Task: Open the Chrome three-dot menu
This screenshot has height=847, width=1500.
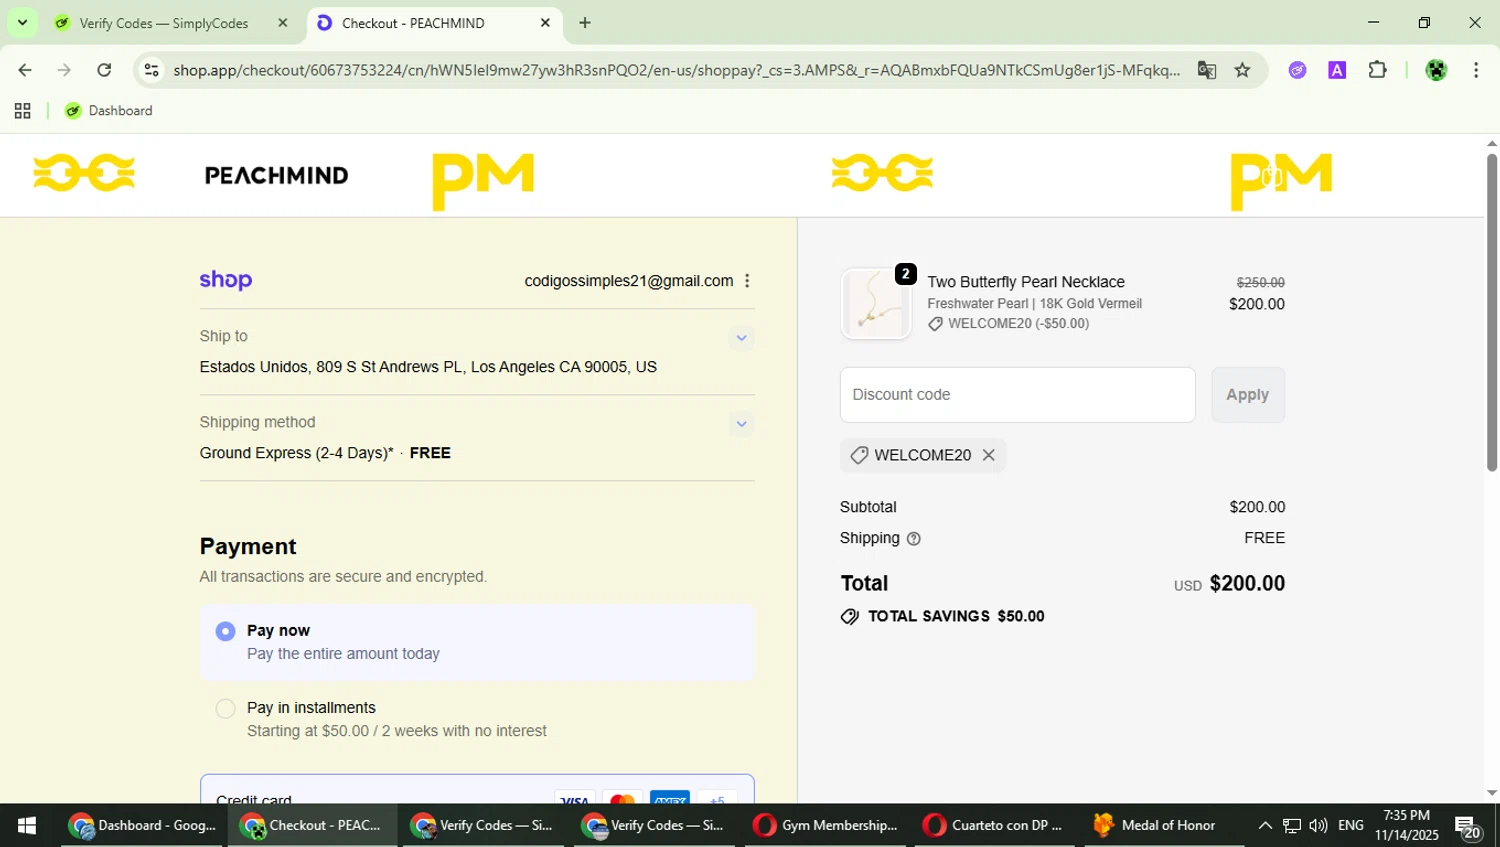Action: [x=1476, y=70]
